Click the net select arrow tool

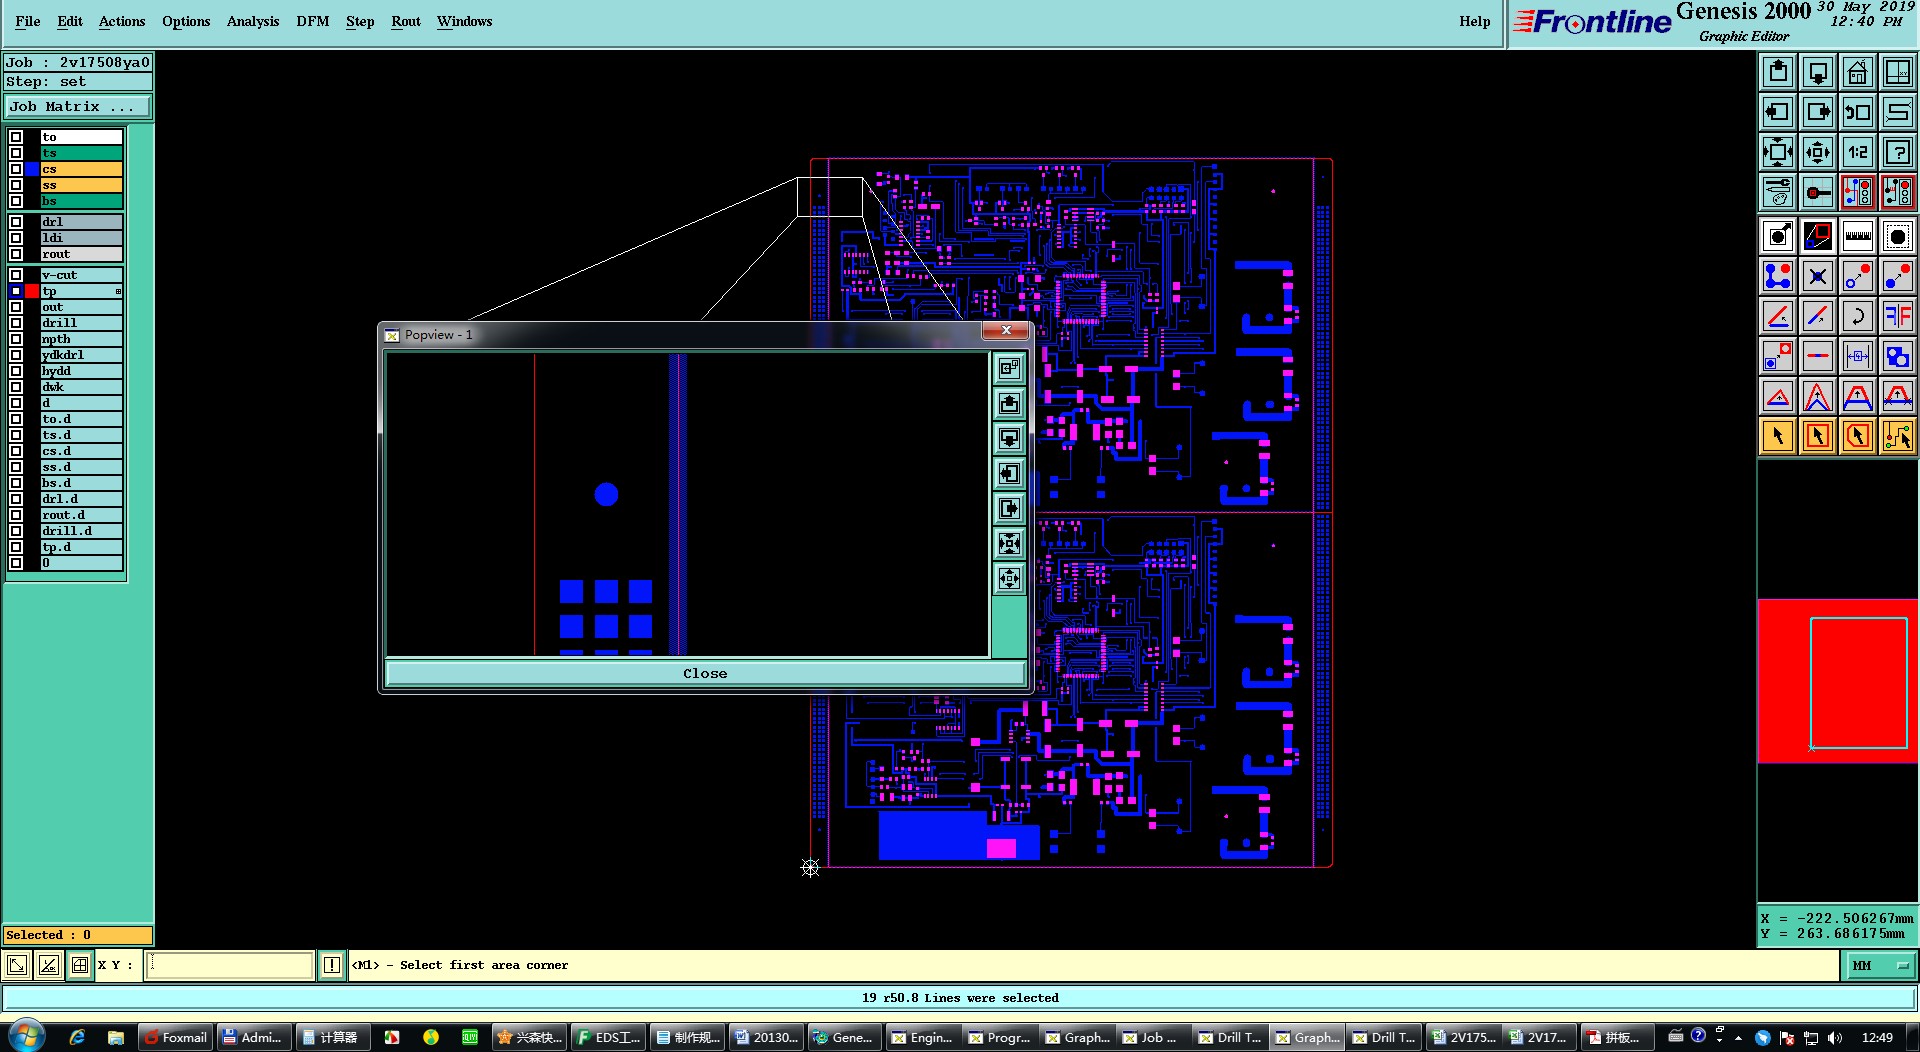pyautogui.click(x=1898, y=436)
